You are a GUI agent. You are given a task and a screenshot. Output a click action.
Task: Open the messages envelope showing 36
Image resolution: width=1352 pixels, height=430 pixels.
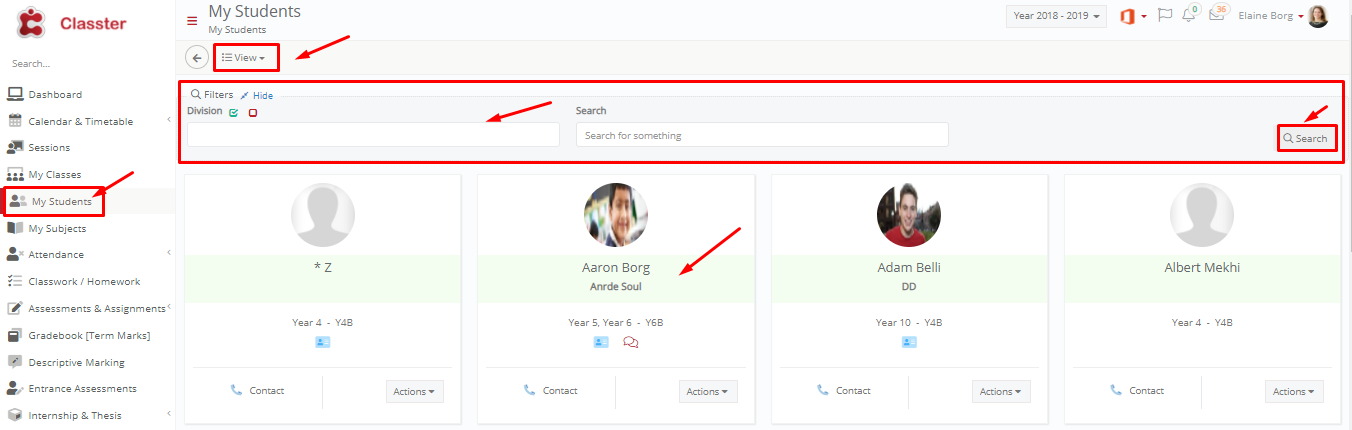pos(1216,15)
